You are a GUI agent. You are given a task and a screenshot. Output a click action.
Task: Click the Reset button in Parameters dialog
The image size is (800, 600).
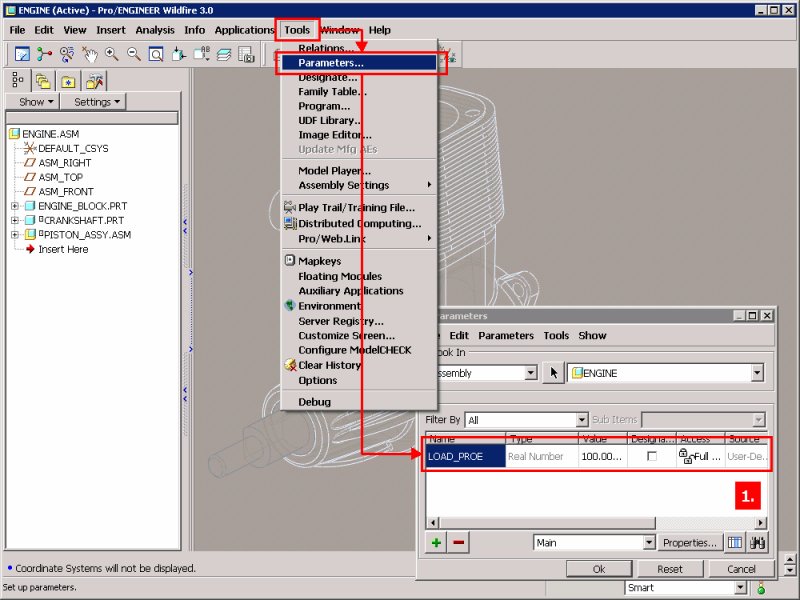[x=670, y=569]
